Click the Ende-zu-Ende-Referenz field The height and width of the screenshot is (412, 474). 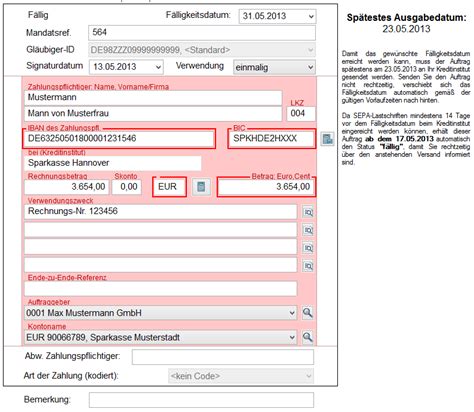point(161,289)
